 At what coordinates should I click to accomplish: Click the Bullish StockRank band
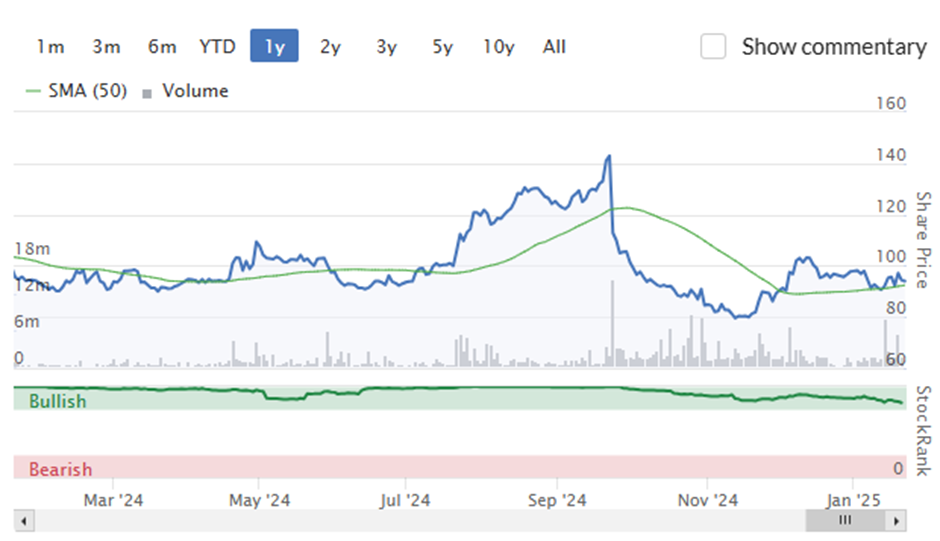point(460,398)
